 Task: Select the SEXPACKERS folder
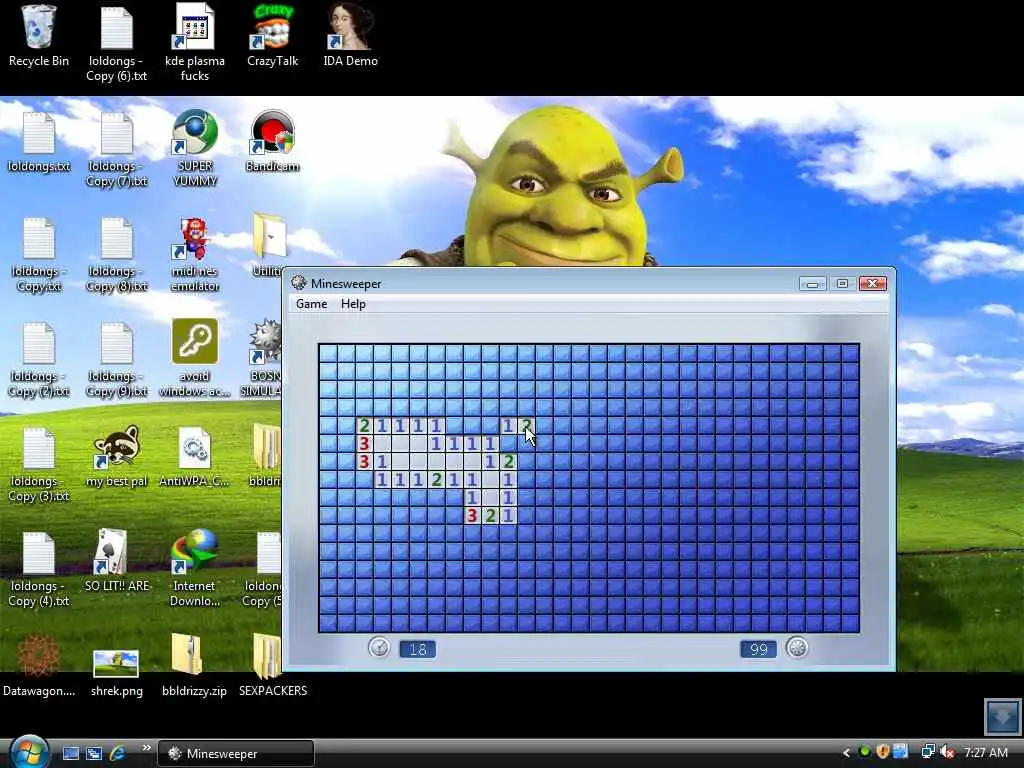tap(272, 665)
